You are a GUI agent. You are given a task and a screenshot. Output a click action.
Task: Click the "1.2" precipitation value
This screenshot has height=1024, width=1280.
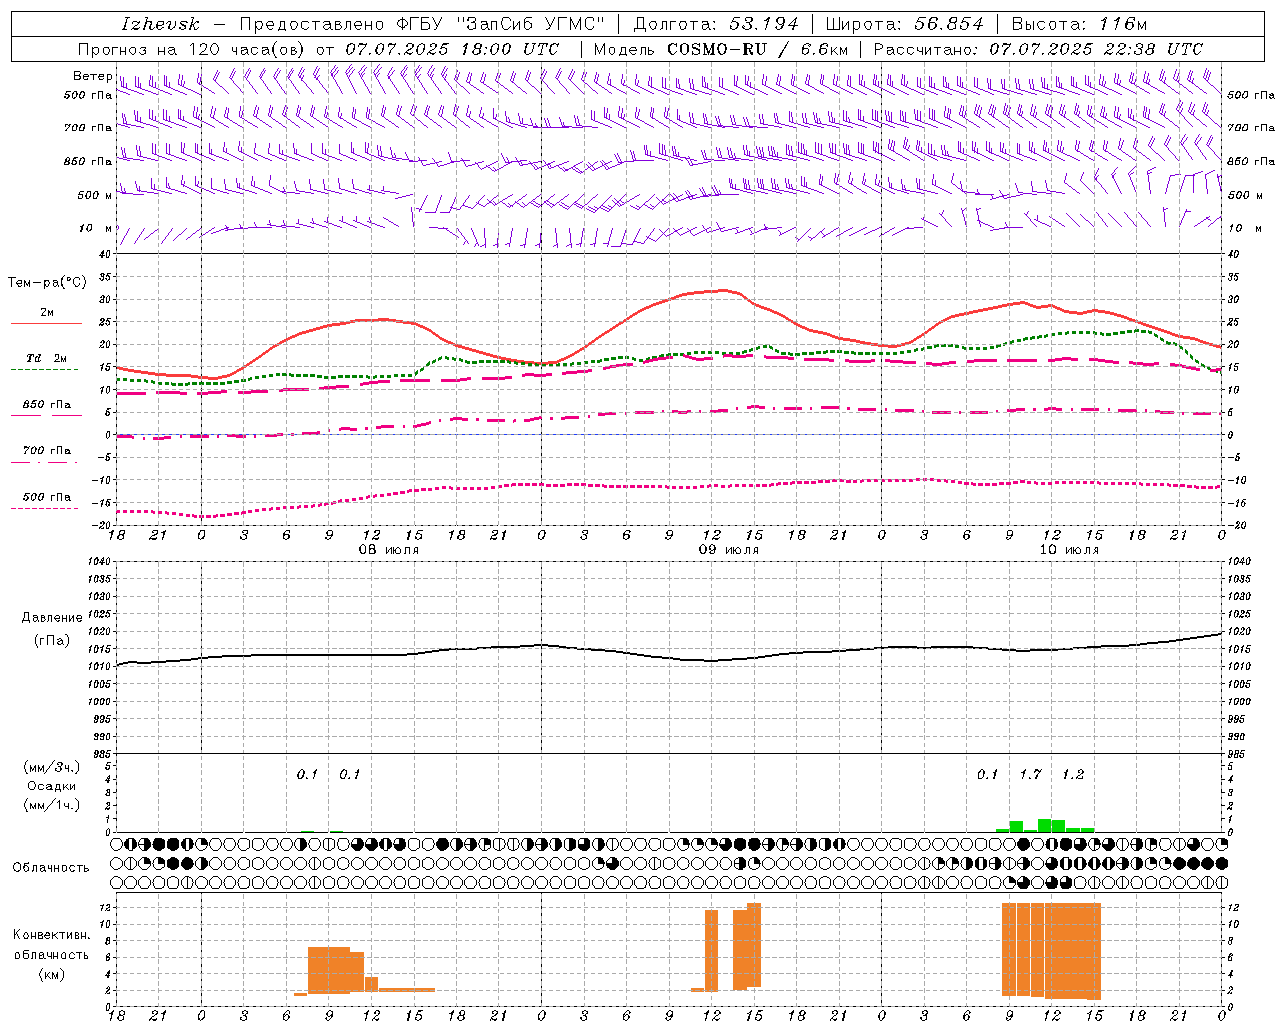1073,774
